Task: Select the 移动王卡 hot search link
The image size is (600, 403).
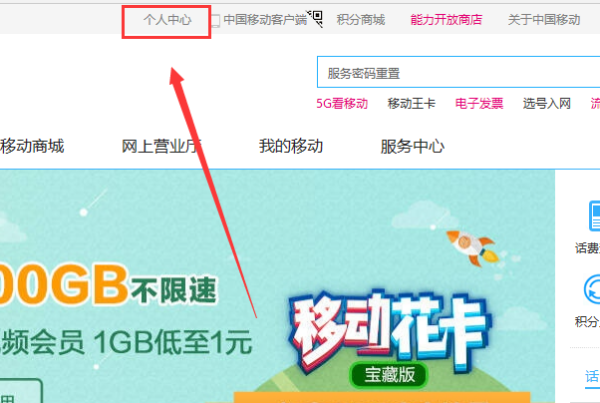Action: (411, 104)
